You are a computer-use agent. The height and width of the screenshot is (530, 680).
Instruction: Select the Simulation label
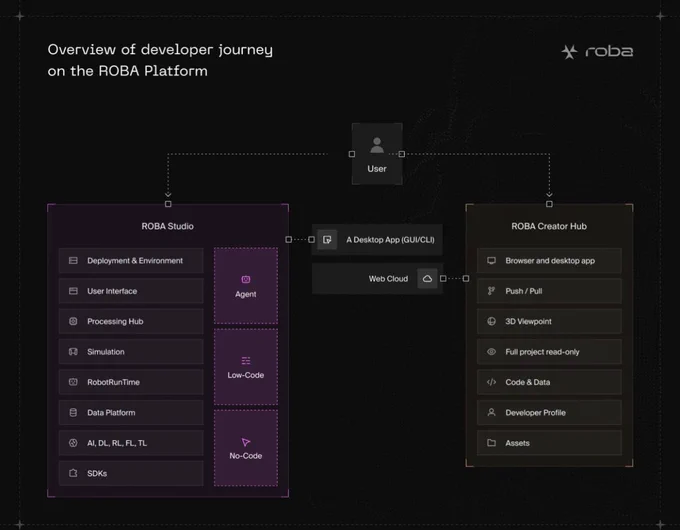click(105, 352)
